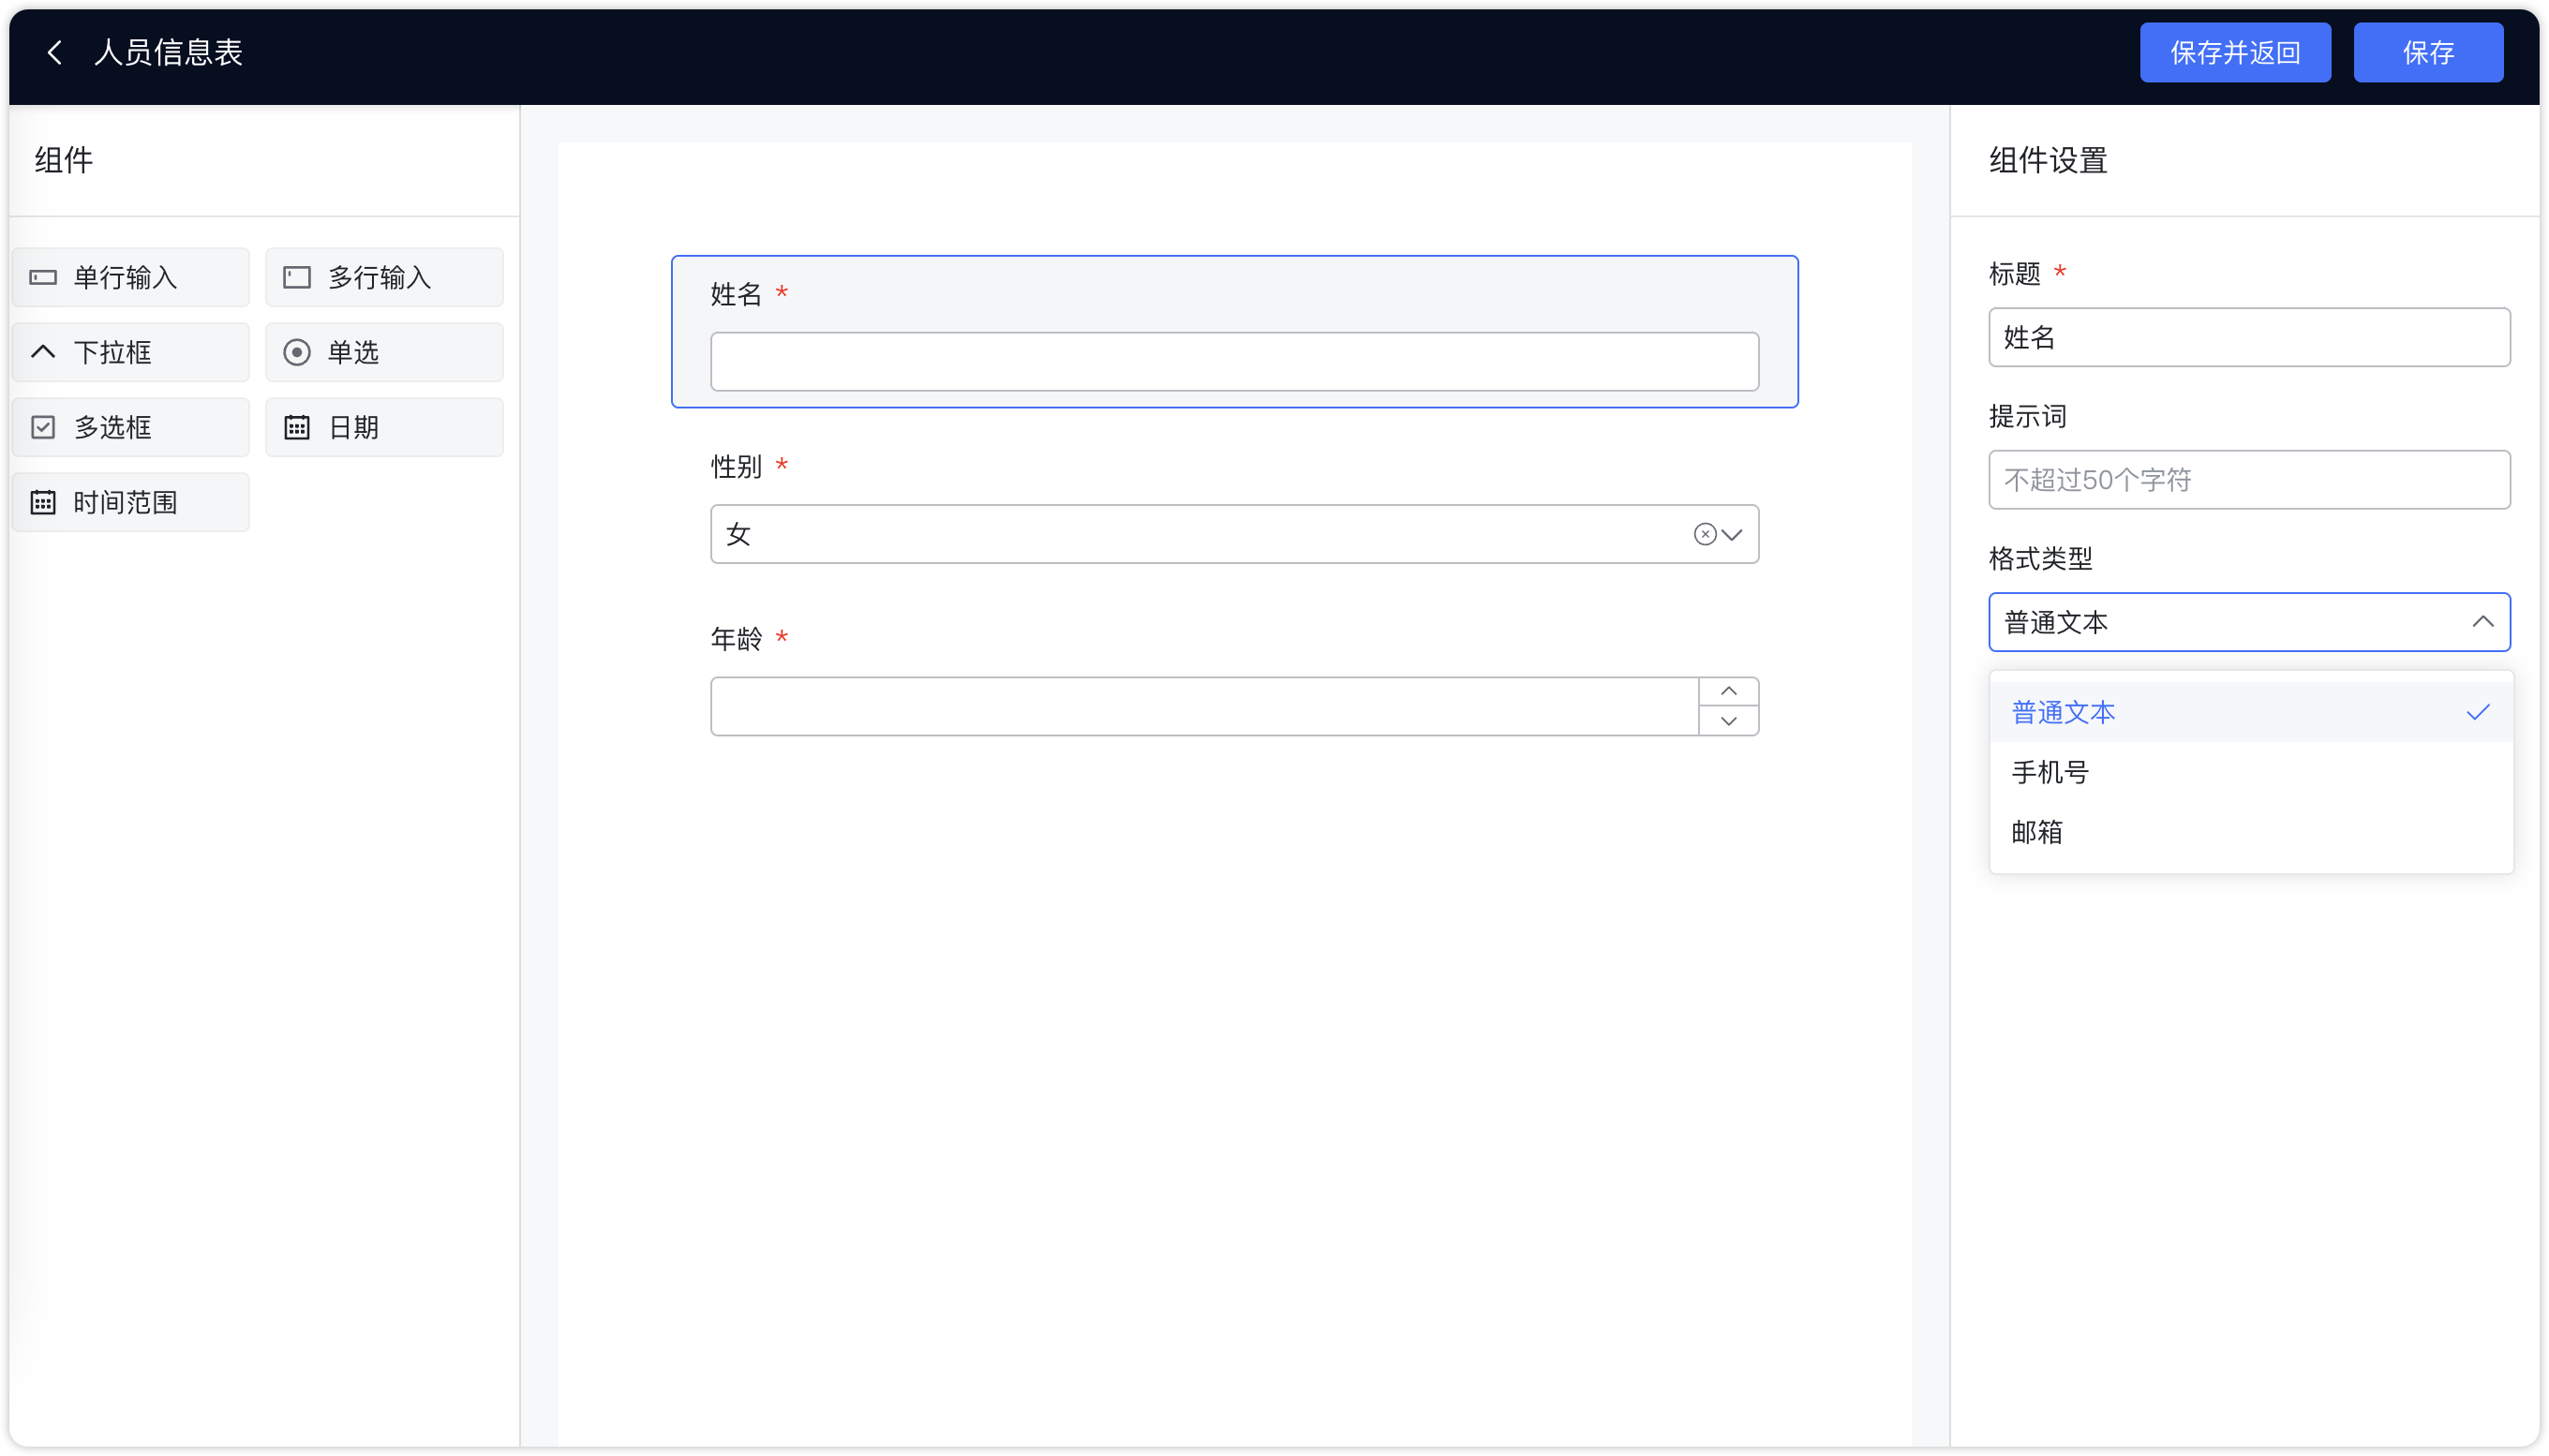Increase 年龄 with the up stepper arrow
Image resolution: width=2549 pixels, height=1456 pixels.
[1728, 691]
